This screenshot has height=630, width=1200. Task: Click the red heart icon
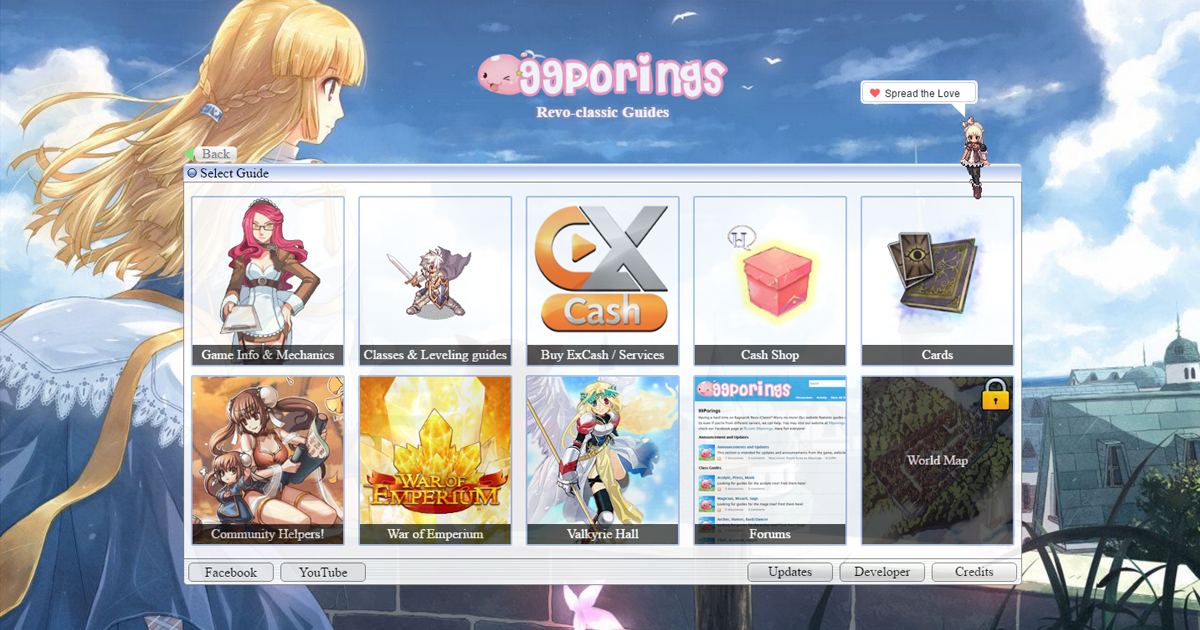(x=875, y=93)
